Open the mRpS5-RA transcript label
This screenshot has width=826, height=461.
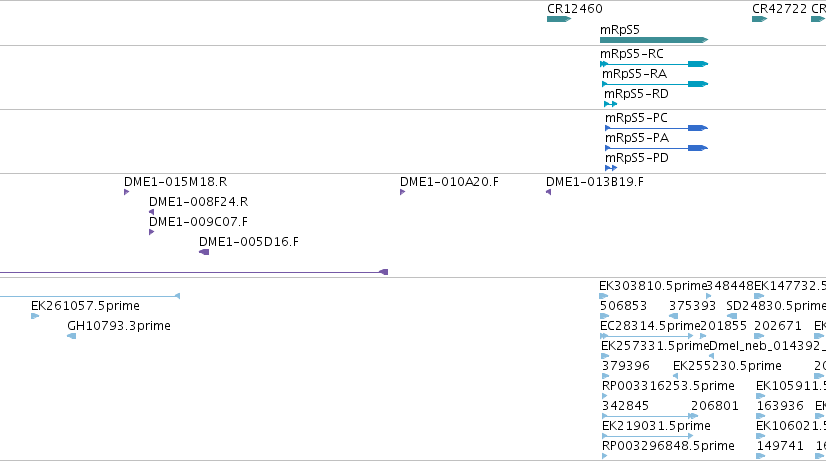point(634,74)
